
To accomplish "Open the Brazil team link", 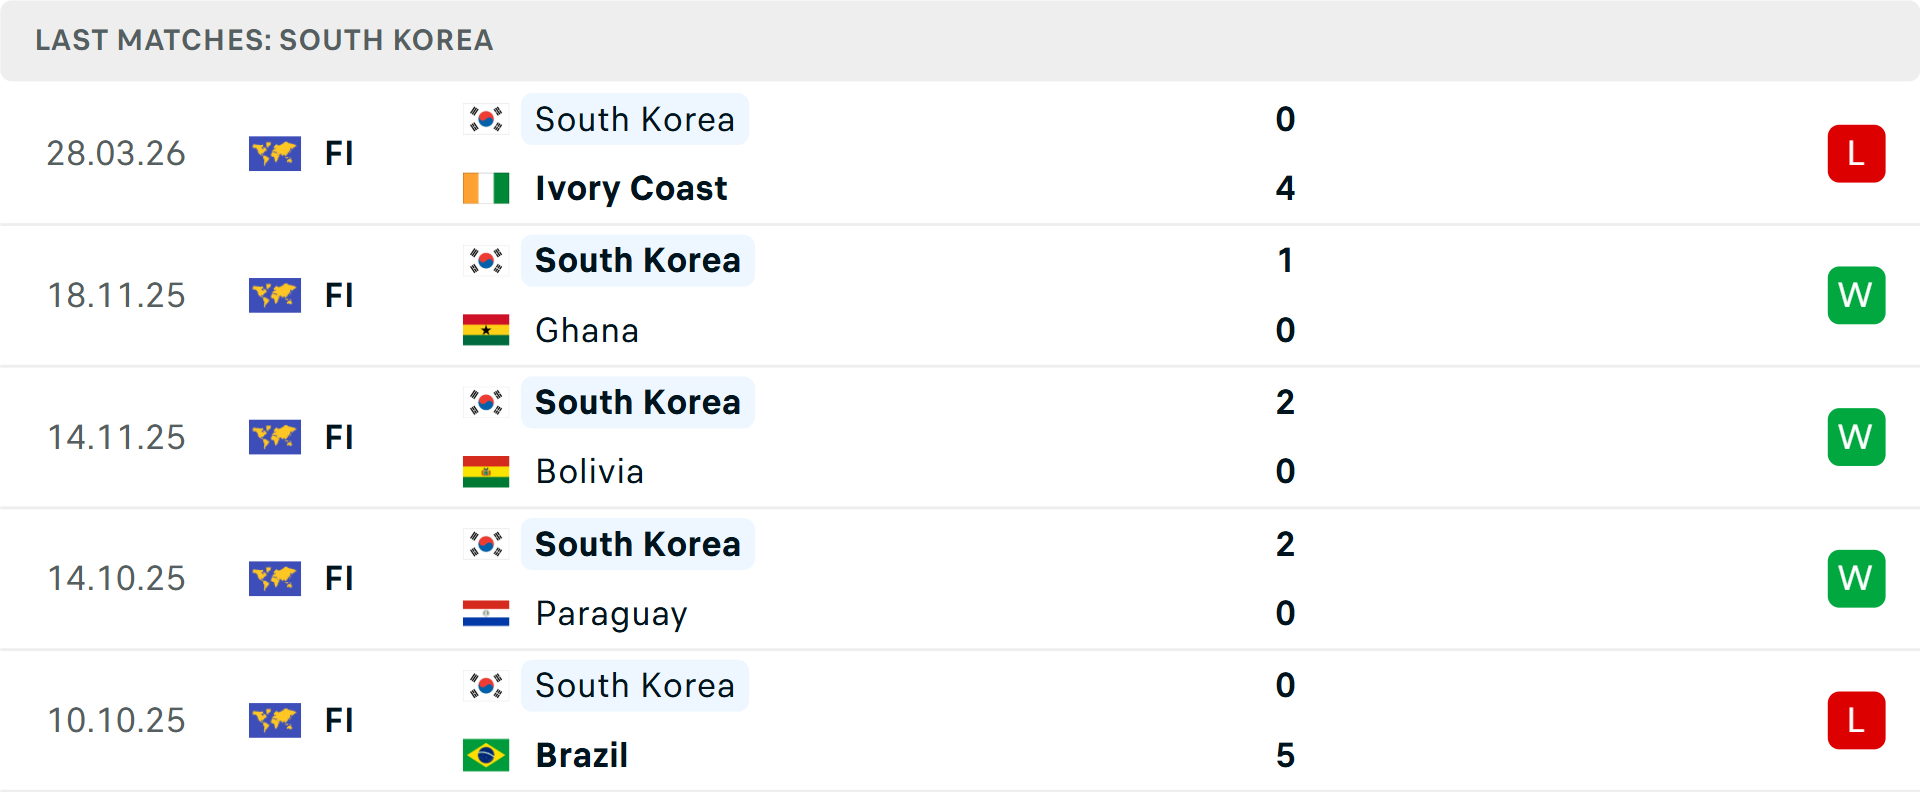I will [x=582, y=755].
